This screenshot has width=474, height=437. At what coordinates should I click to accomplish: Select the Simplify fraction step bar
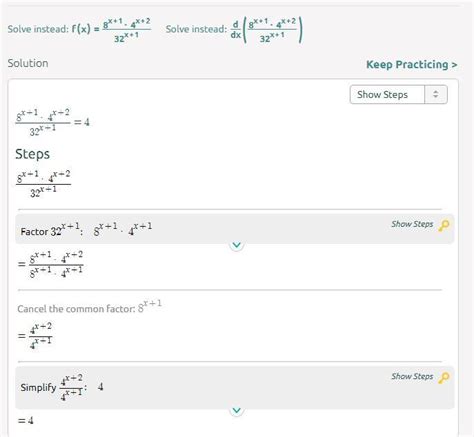click(x=235, y=387)
